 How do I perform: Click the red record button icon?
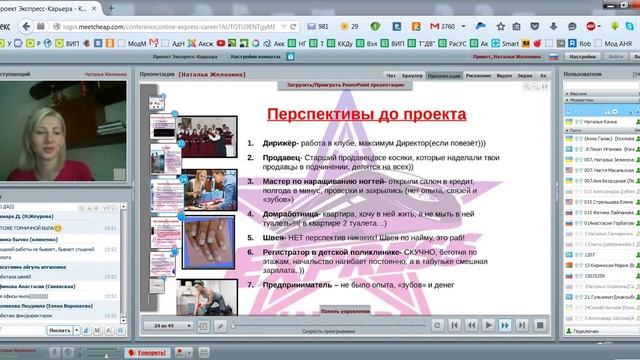point(180,352)
